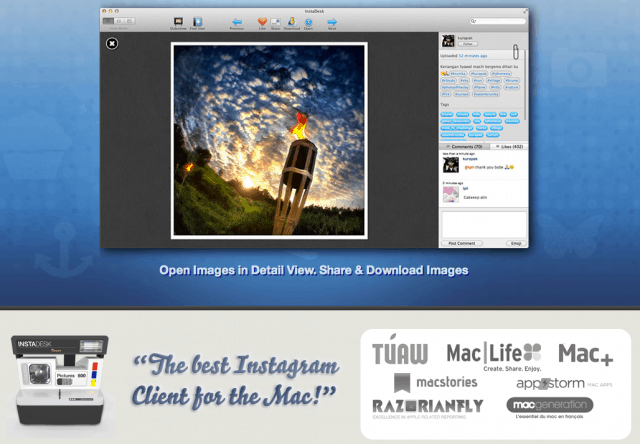Advance with the Next arrow icon
640x444 pixels.
coord(332,21)
